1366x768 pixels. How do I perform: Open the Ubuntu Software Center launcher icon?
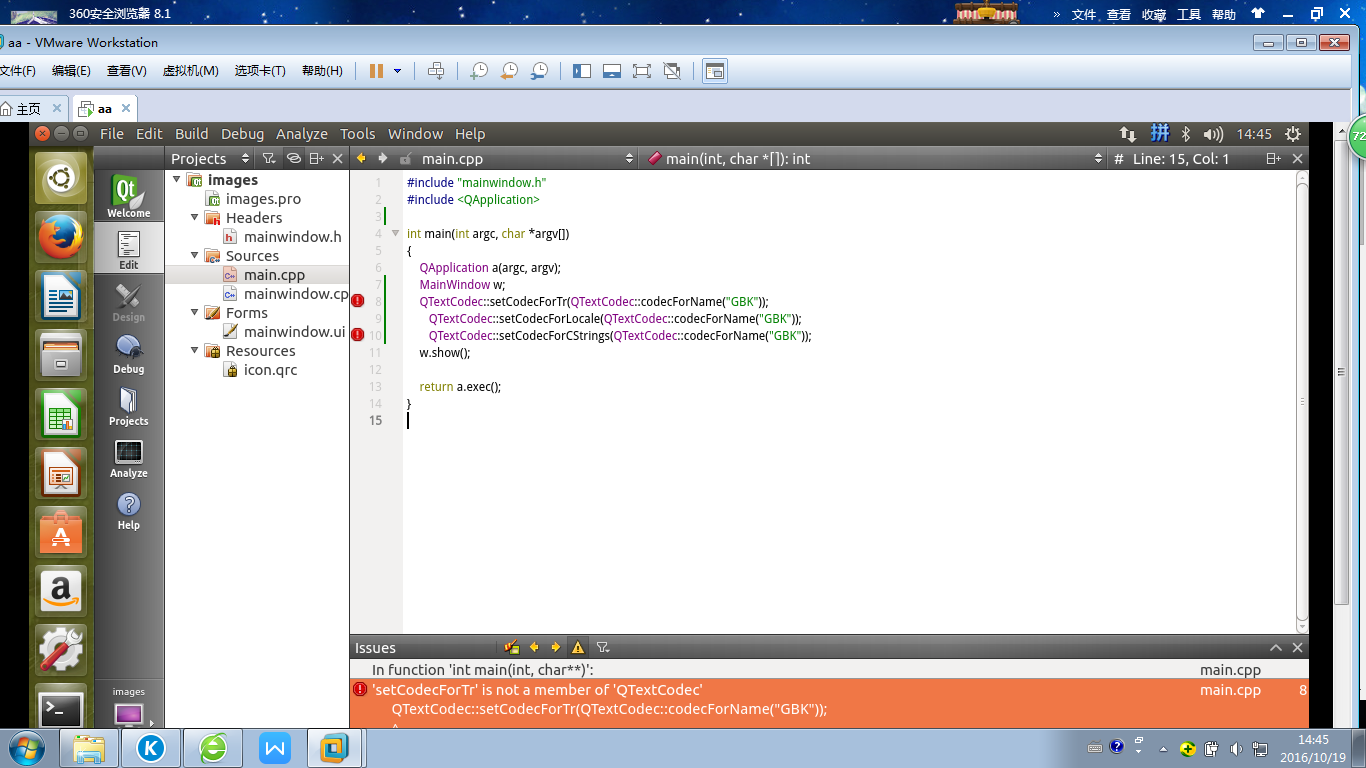tap(60, 530)
